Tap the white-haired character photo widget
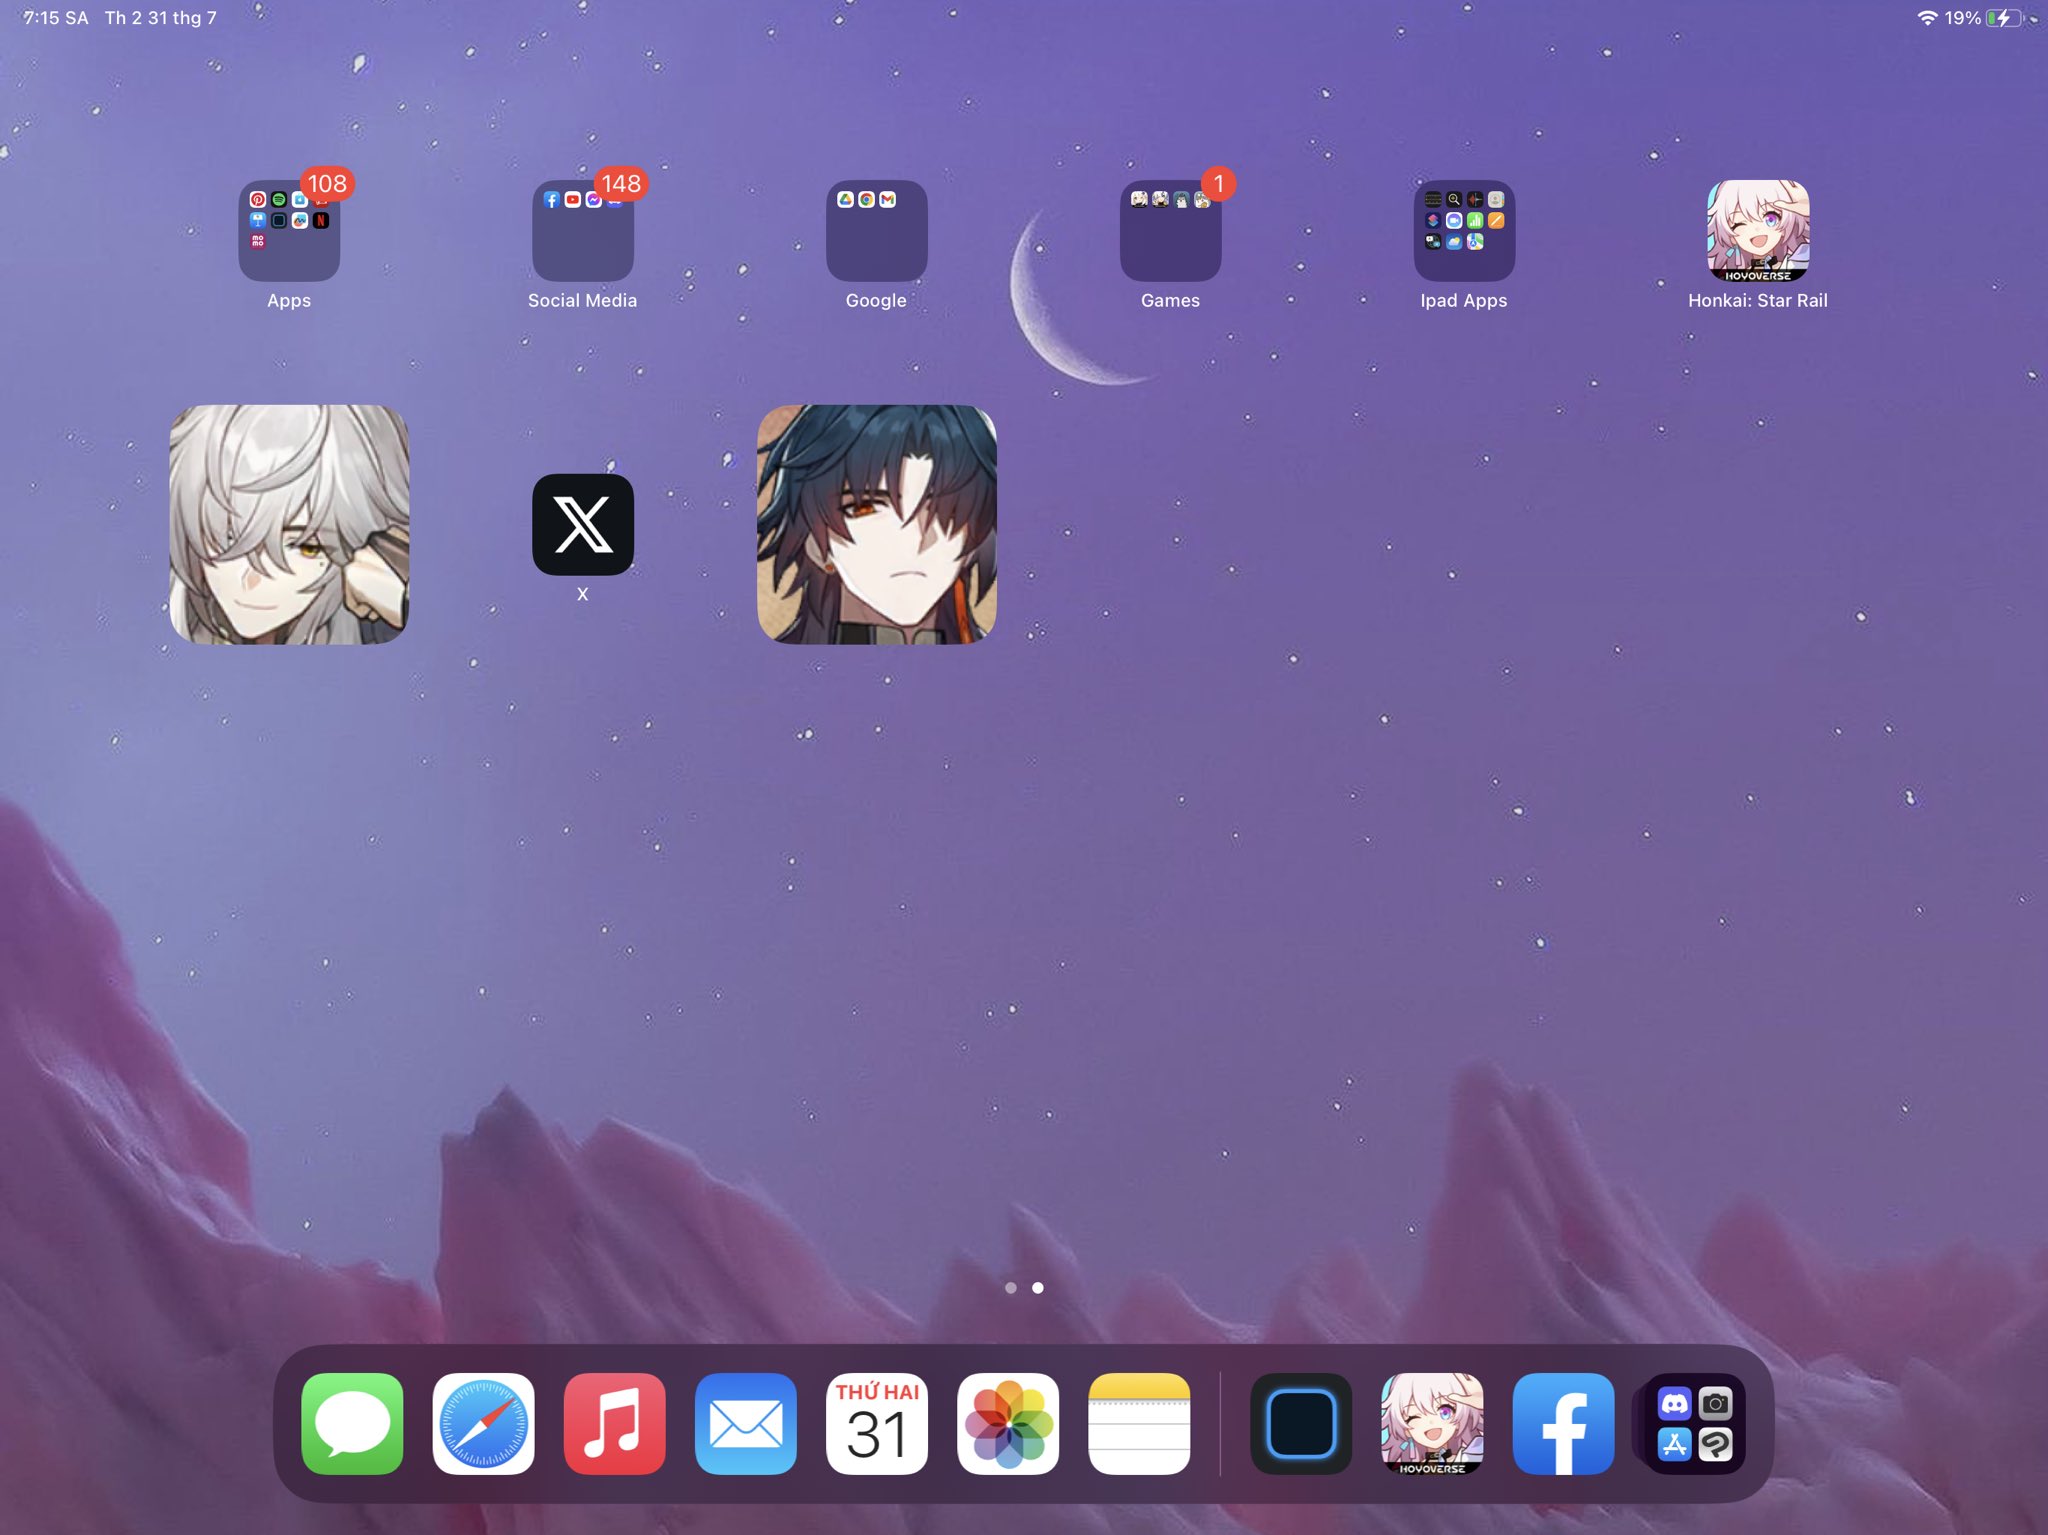This screenshot has height=1535, width=2048. coord(289,524)
